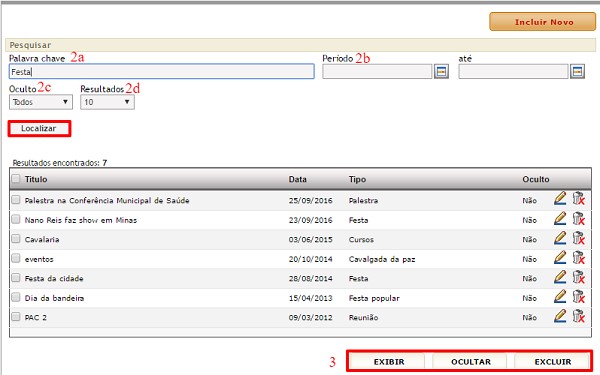600x375 pixels.
Task: Edit the 'Palestra na Conferência Municipal de Saúde' row with pencil
Action: click(x=560, y=199)
